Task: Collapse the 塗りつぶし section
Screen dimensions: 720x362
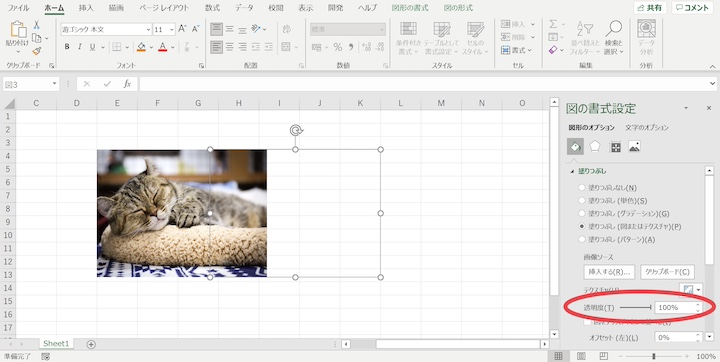Action: click(572, 171)
